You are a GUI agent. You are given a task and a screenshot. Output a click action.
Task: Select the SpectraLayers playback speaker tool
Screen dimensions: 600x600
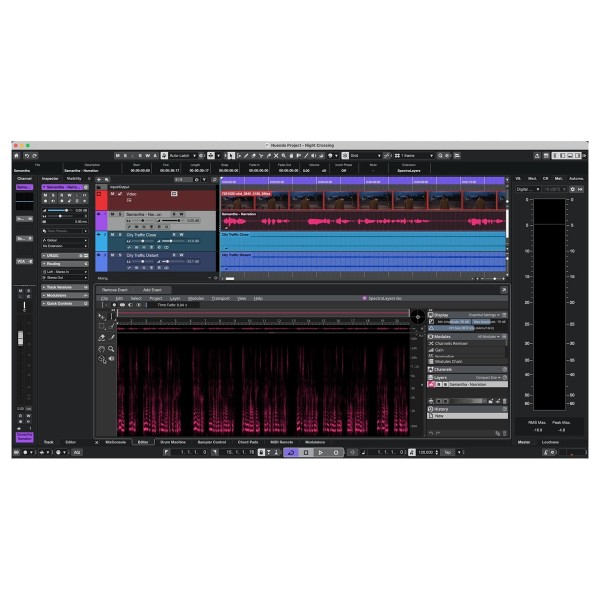(x=111, y=359)
